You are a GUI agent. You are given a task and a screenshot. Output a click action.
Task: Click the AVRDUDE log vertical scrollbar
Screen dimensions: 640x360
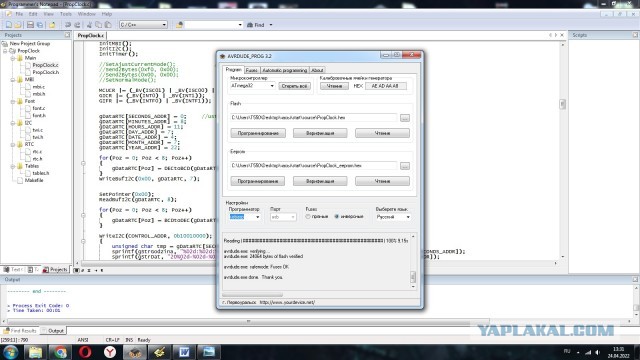coord(413,261)
